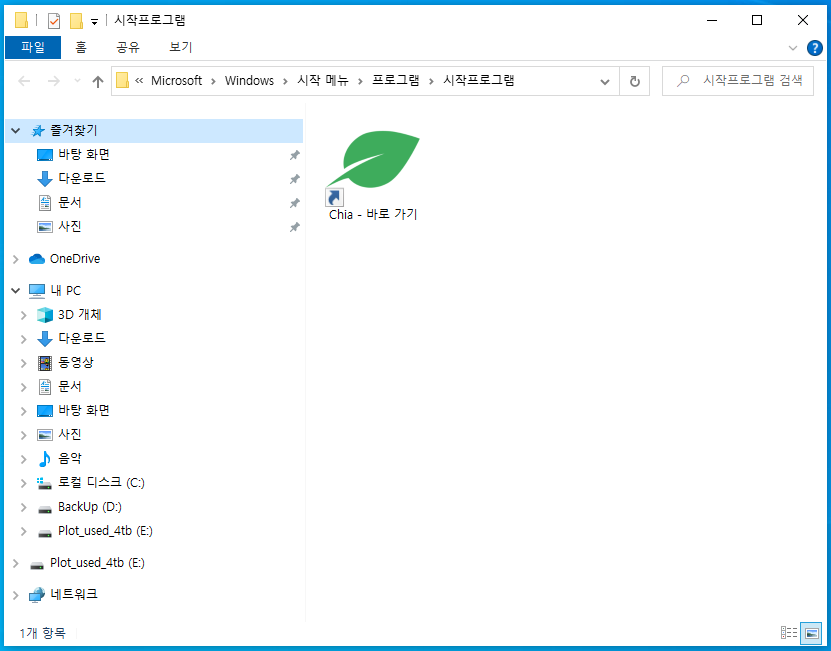This screenshot has width=831, height=651.
Task: Expand the BackUp (D:) drive
Action: (23, 507)
